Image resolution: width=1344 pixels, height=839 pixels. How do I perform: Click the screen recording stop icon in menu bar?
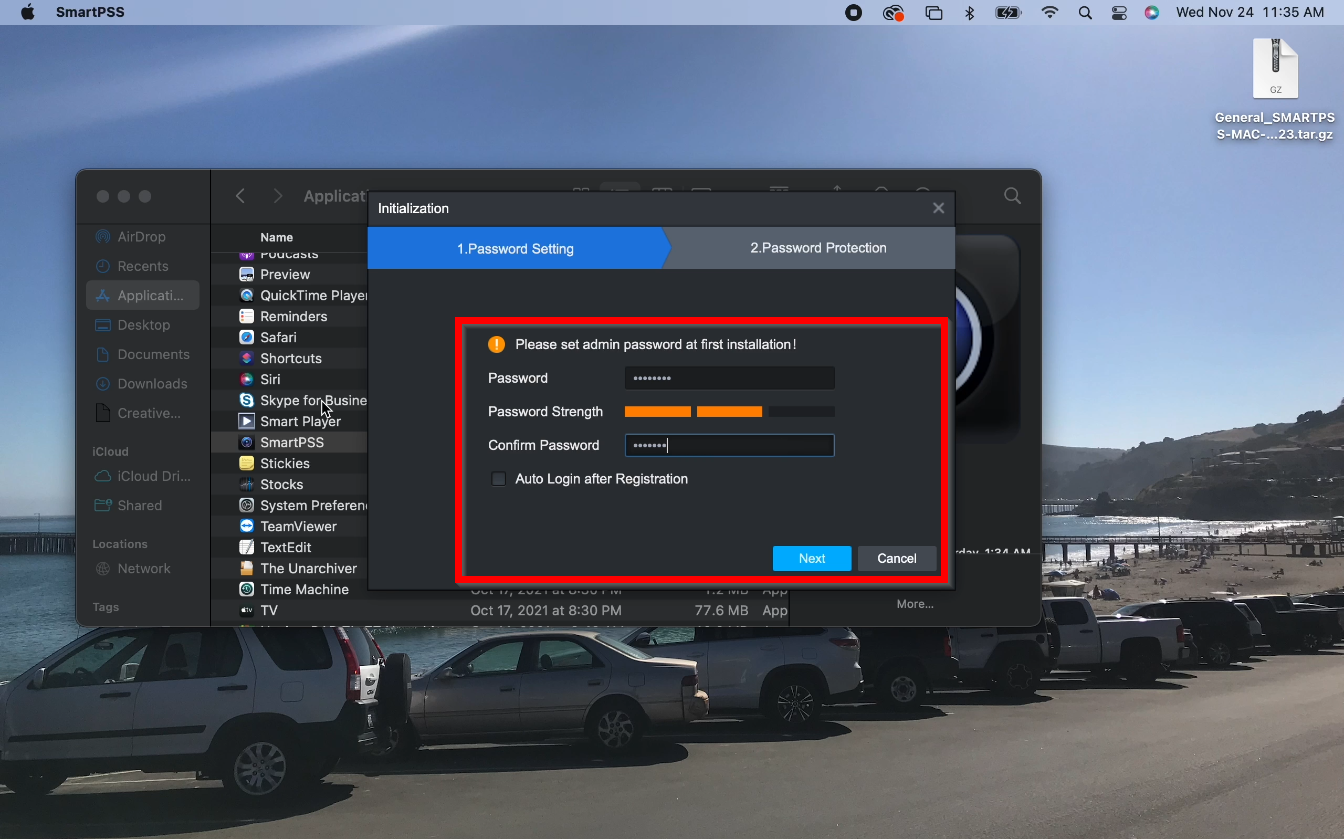pyautogui.click(x=854, y=13)
